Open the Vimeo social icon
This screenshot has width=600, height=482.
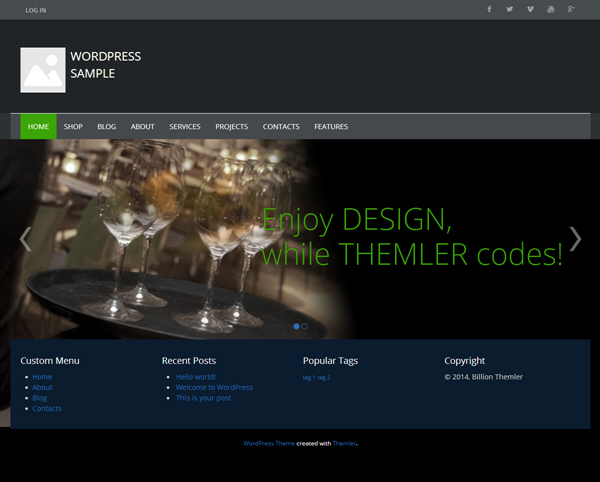tap(529, 10)
